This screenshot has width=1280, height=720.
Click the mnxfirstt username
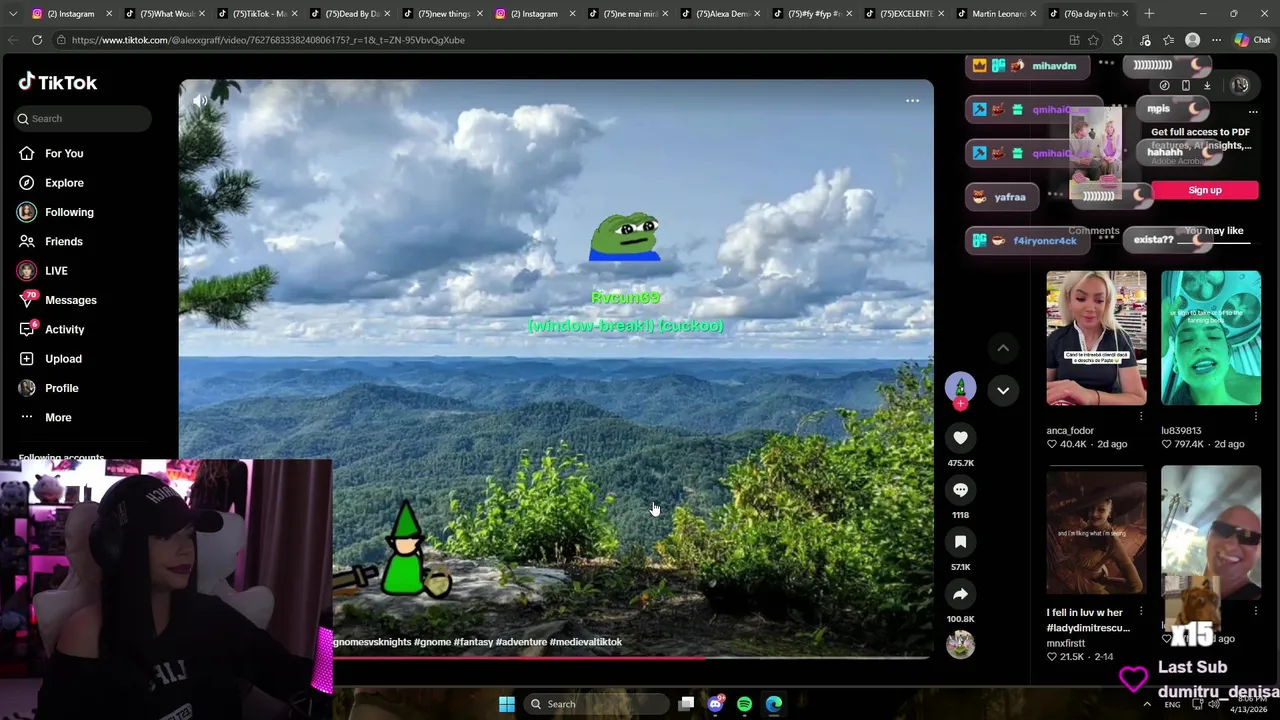coord(1066,643)
